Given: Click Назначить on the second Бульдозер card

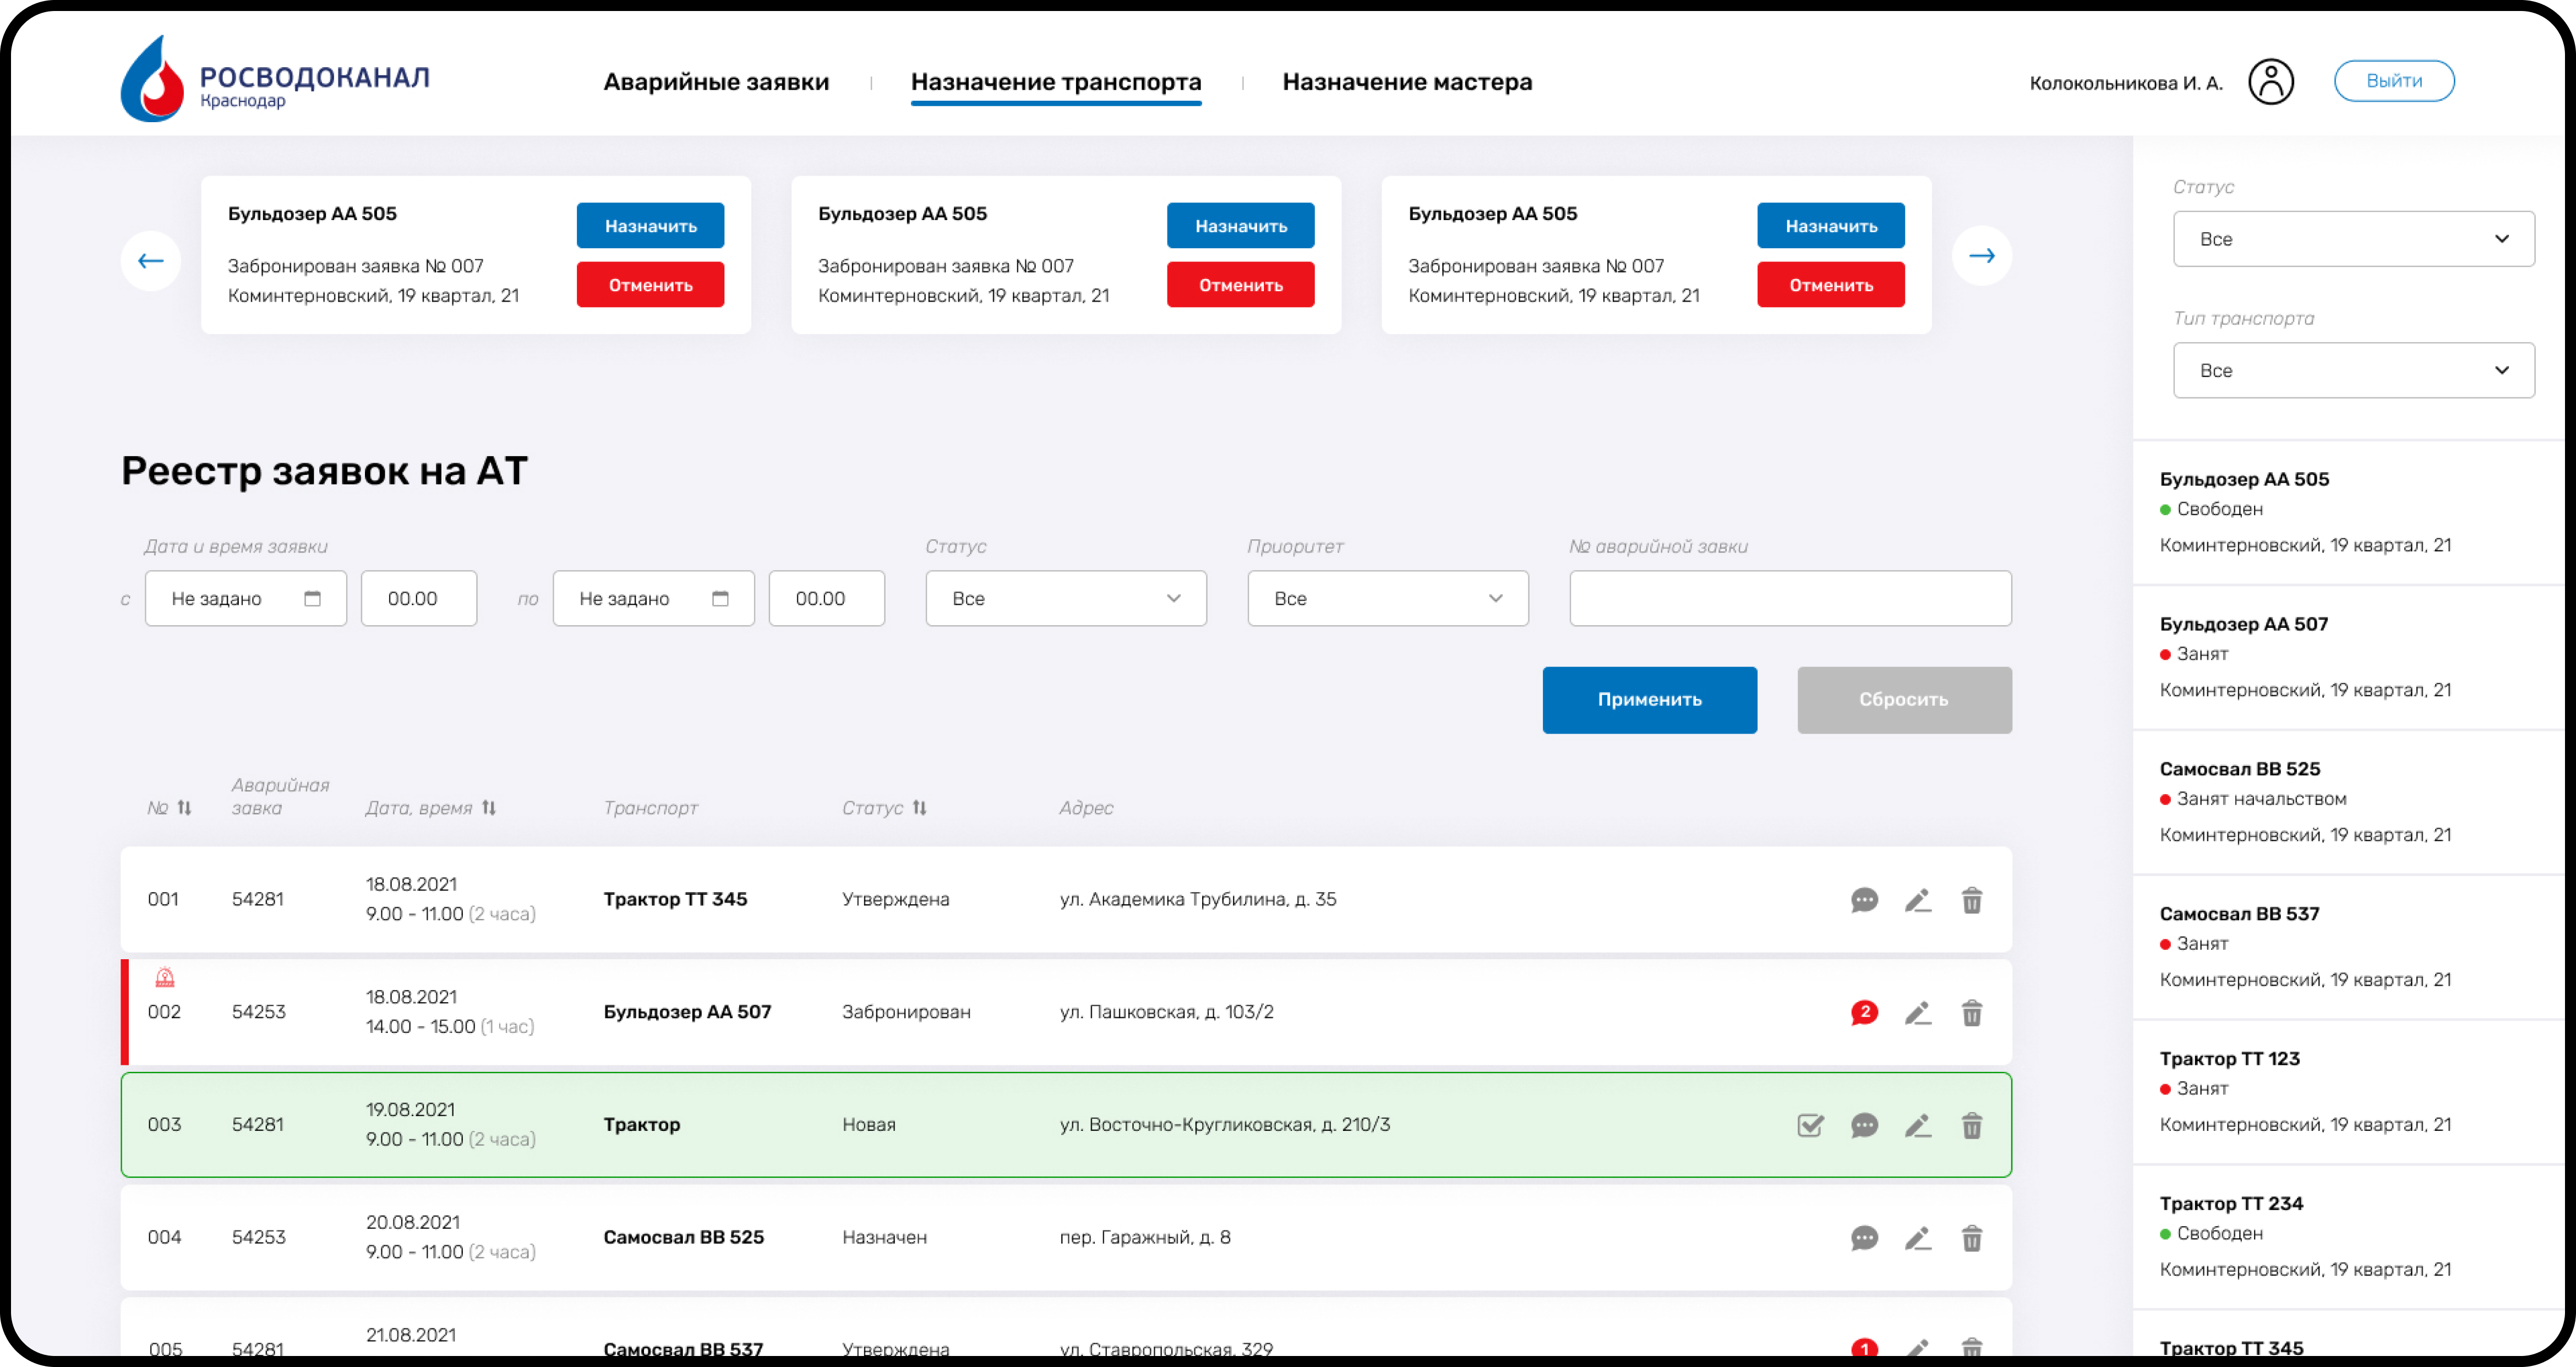Looking at the screenshot, I should 1240,226.
